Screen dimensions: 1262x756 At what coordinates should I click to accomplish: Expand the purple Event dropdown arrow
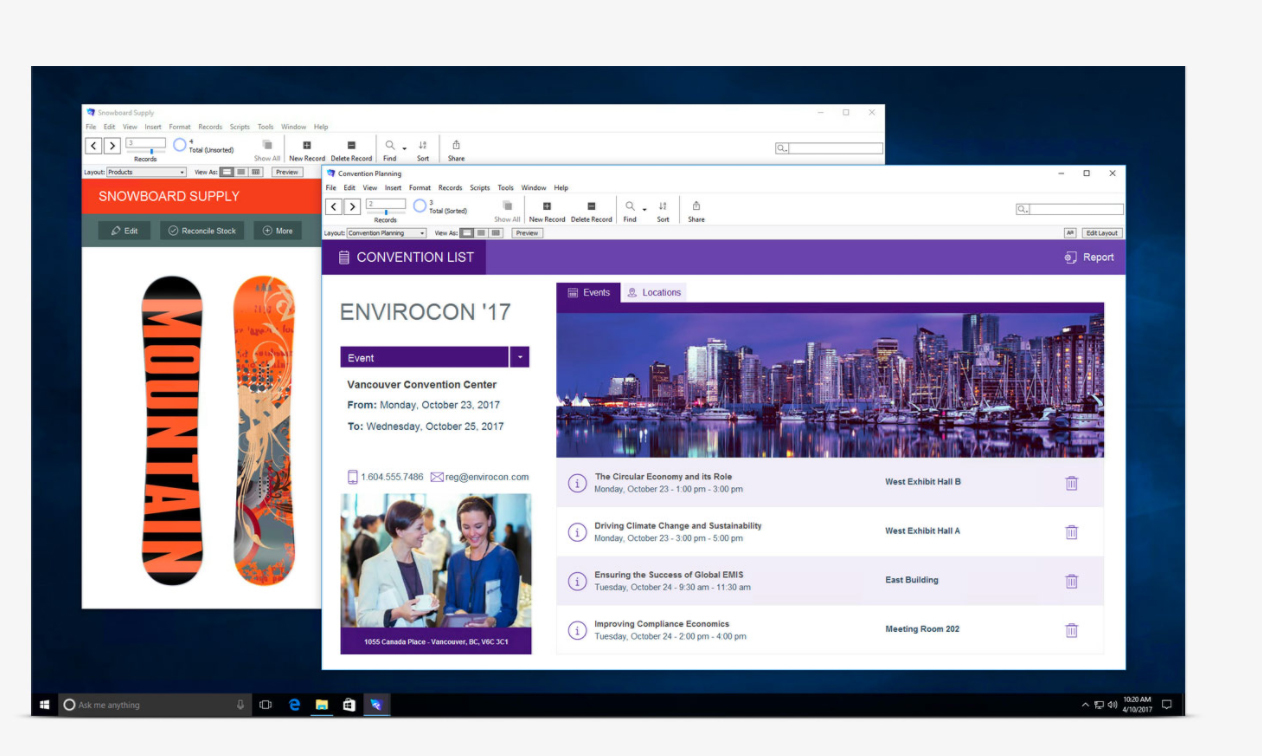pyautogui.click(x=519, y=357)
